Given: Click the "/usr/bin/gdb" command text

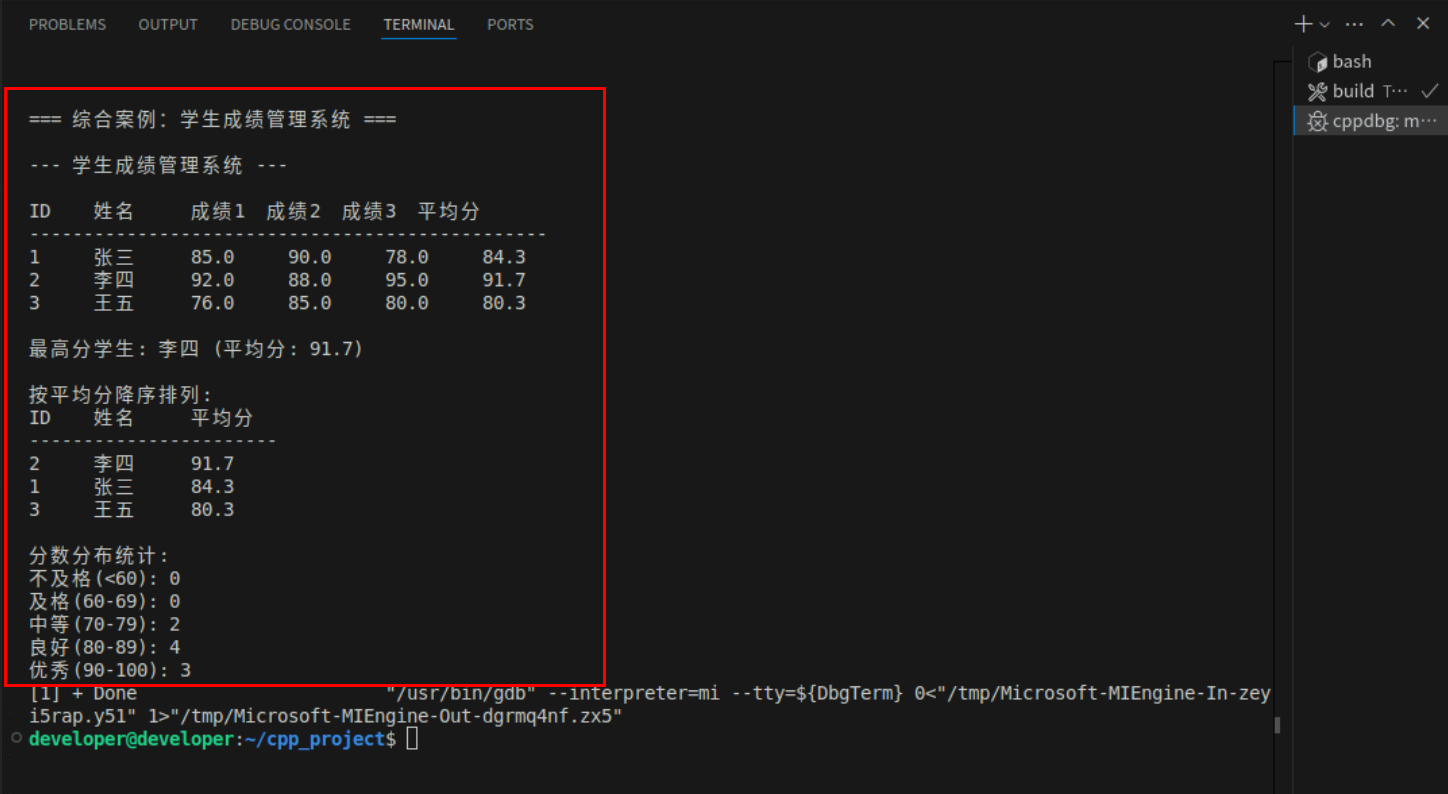Looking at the screenshot, I should pos(462,693).
